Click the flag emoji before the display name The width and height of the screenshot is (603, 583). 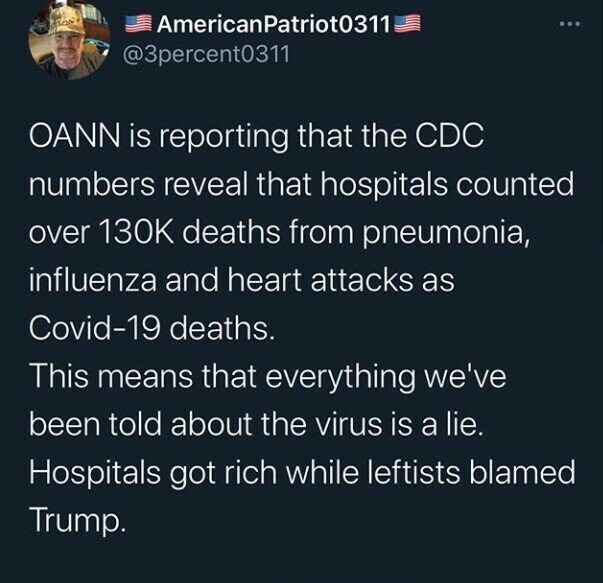[139, 27]
